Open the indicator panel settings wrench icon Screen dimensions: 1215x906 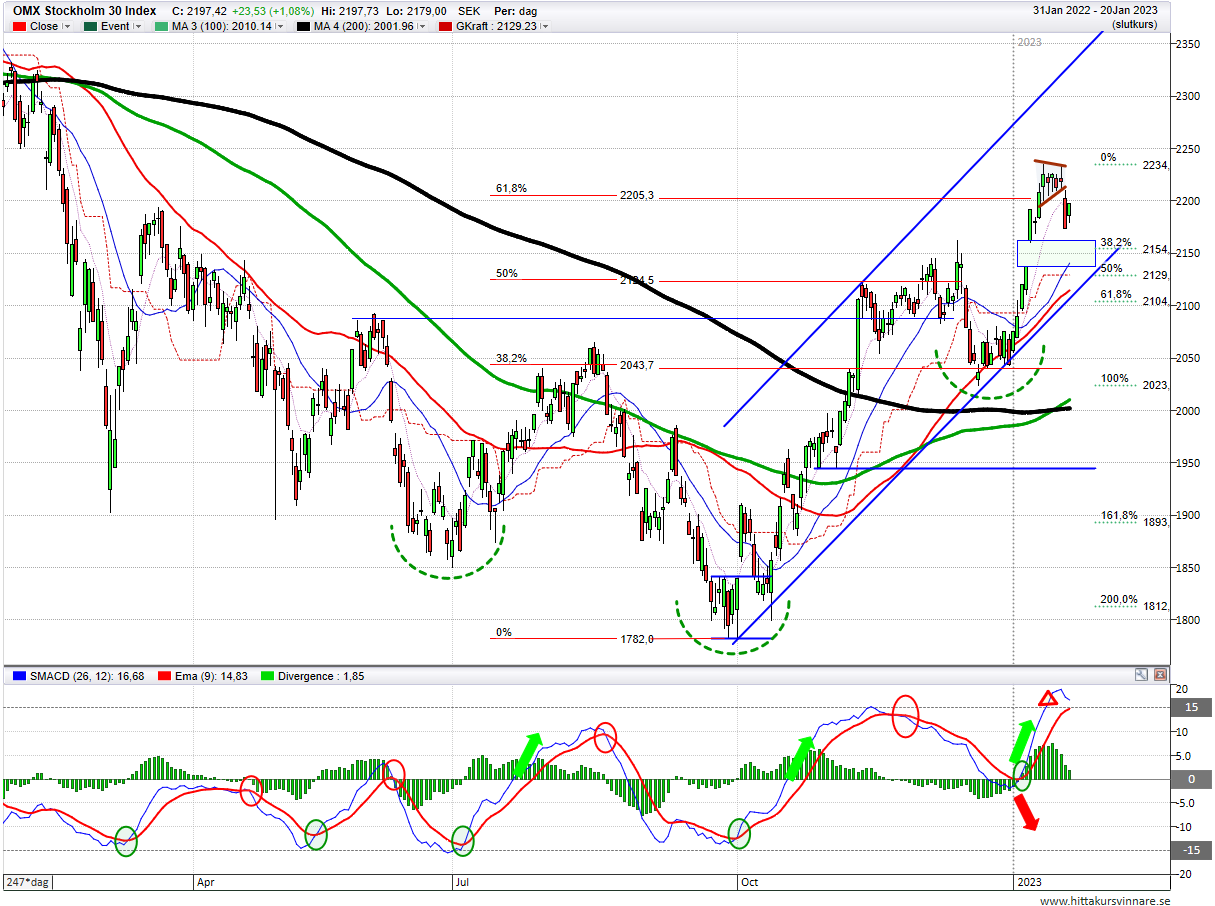[1141, 676]
